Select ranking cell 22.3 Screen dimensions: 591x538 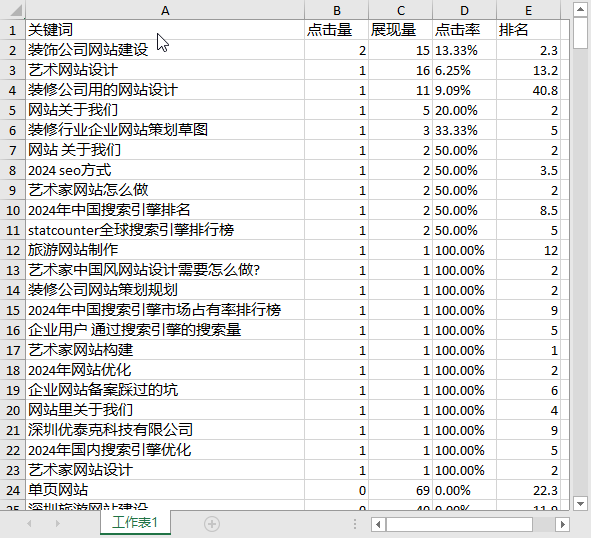click(528, 490)
